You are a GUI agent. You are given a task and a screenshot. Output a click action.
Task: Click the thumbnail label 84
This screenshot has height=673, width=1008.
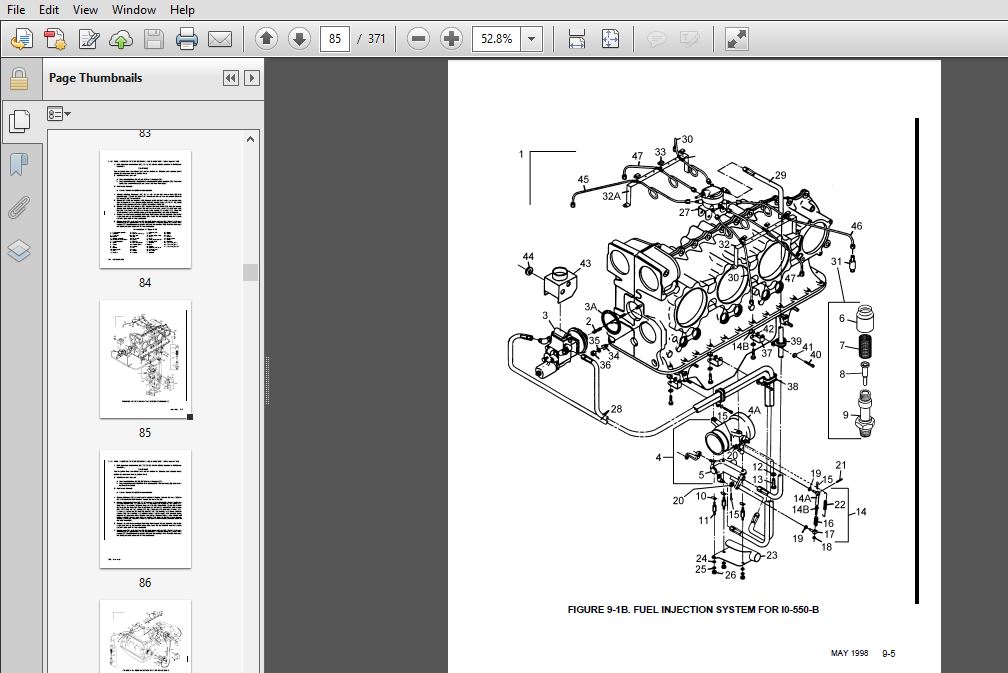[145, 283]
